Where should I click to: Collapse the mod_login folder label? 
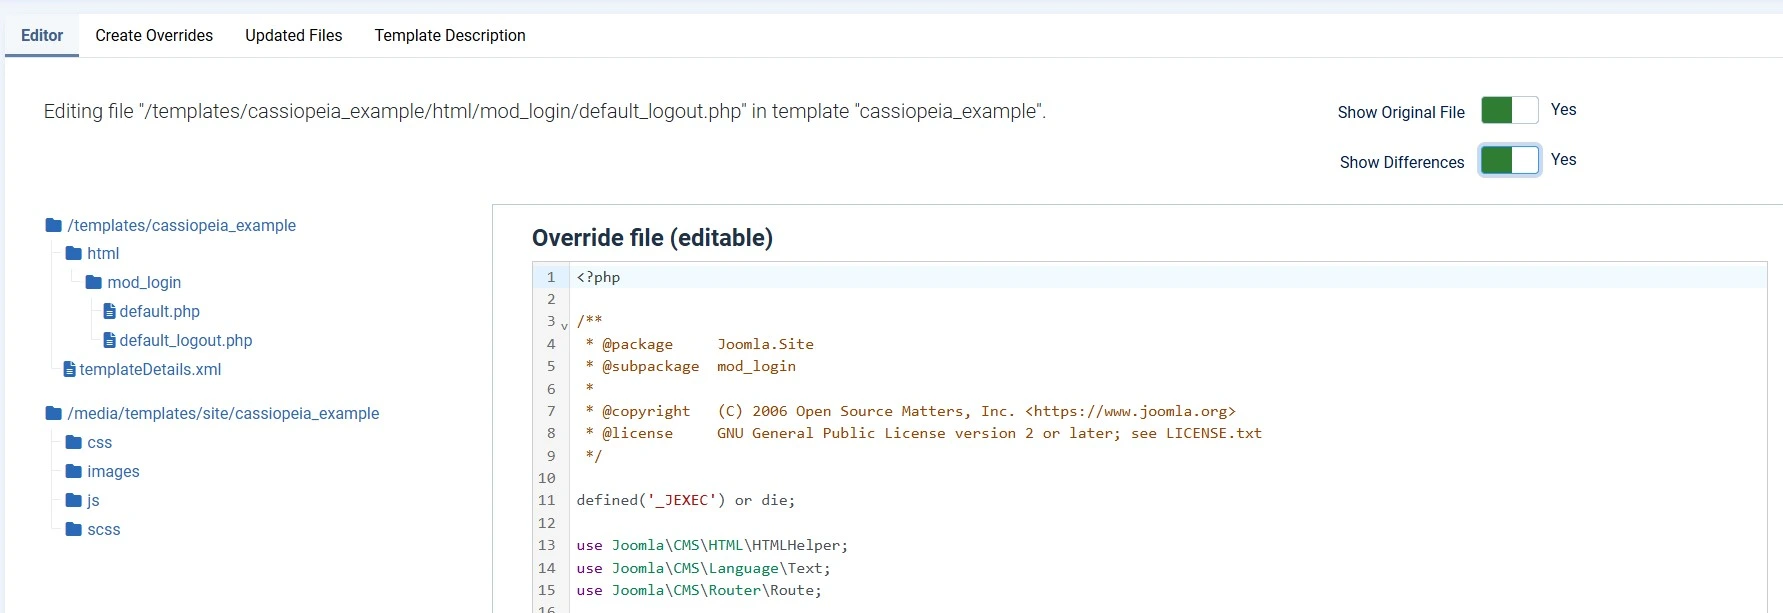(x=144, y=282)
